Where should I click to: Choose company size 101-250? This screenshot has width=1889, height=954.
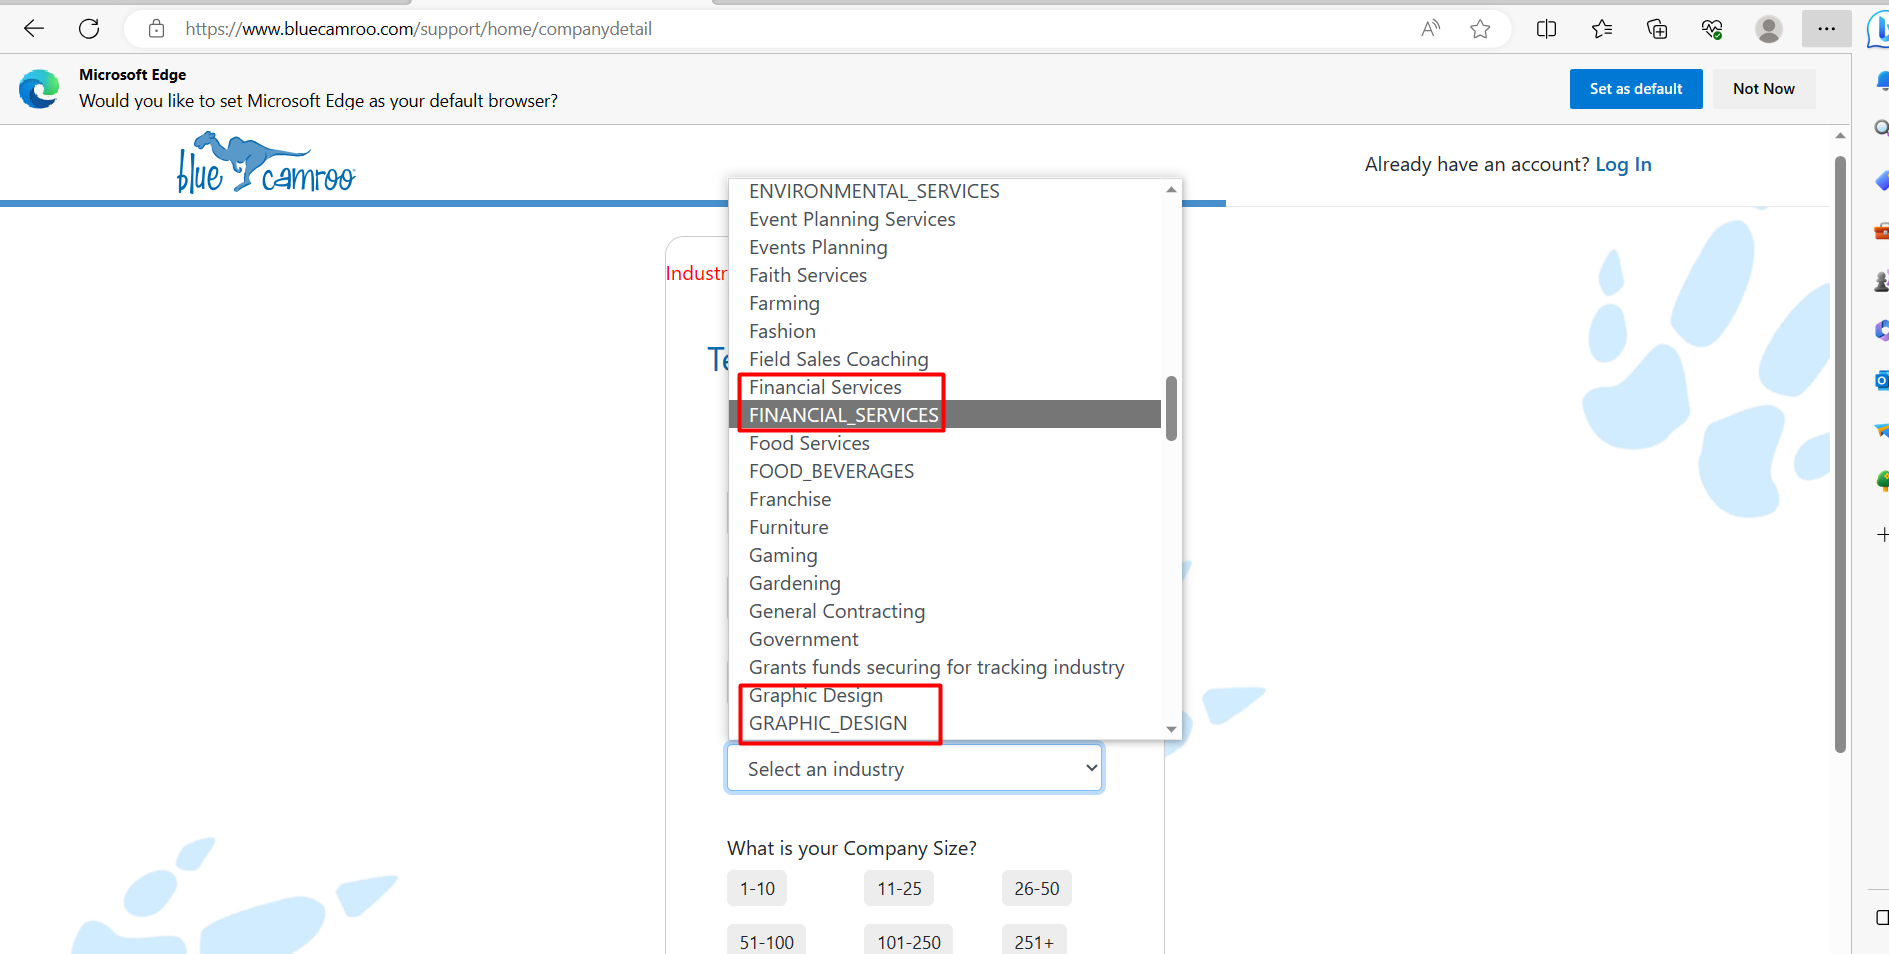click(x=909, y=941)
